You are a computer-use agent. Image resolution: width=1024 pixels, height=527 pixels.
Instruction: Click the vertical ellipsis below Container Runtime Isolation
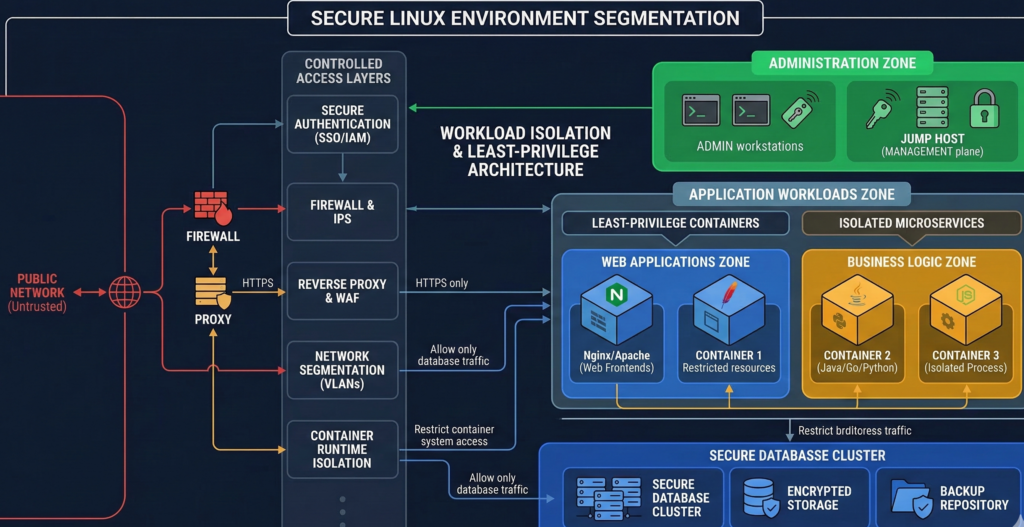[x=342, y=508]
